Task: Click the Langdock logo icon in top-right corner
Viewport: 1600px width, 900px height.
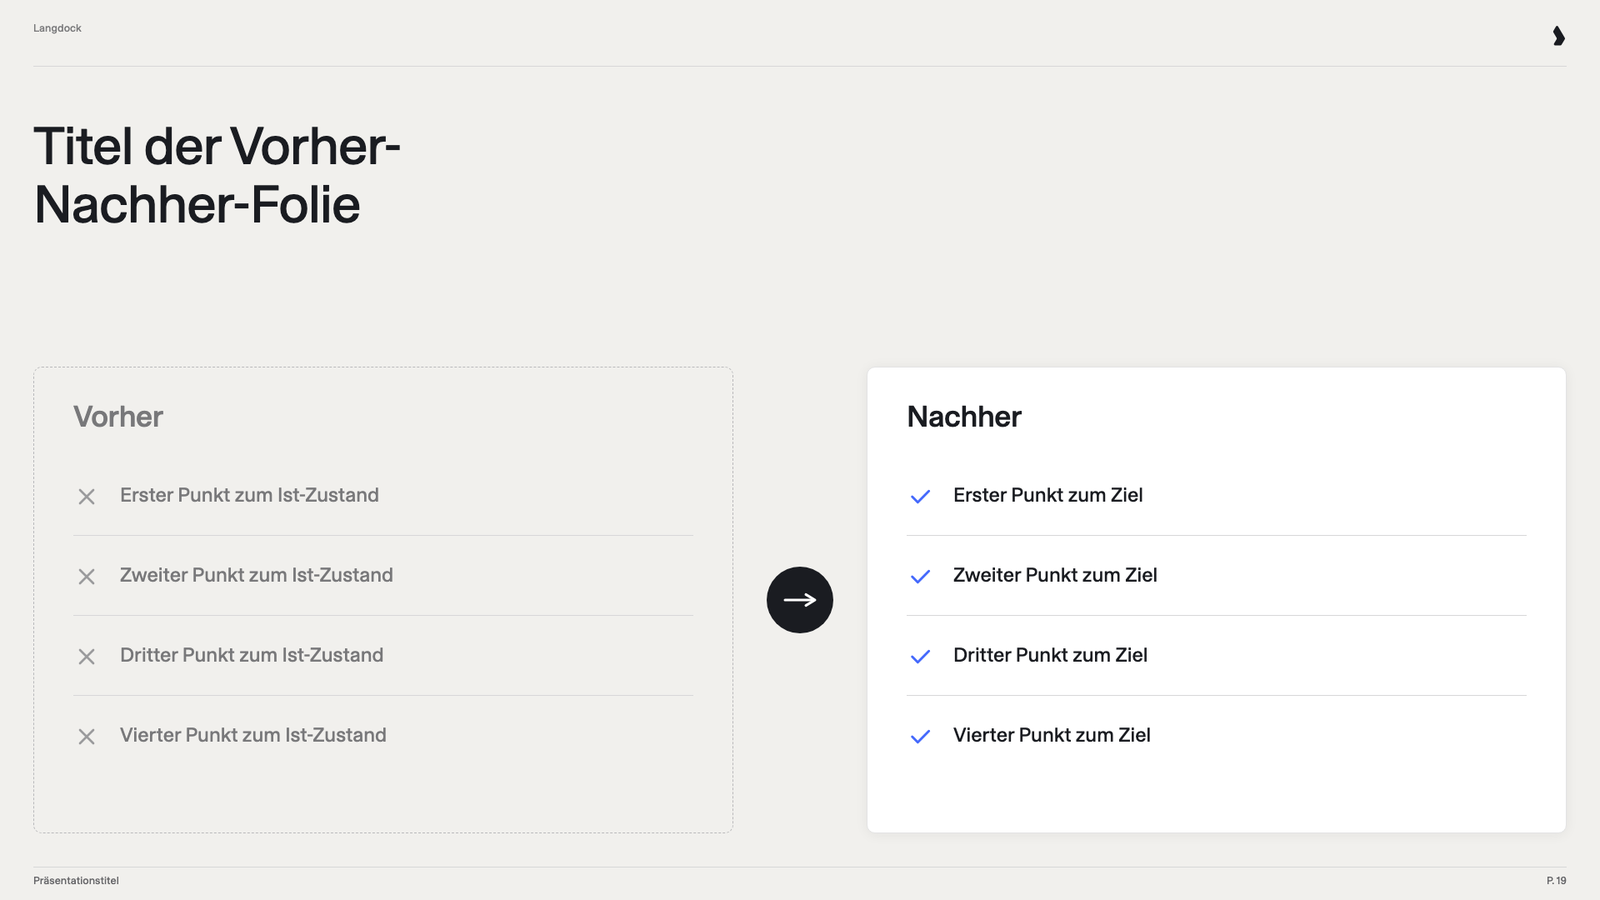Action: (1558, 36)
